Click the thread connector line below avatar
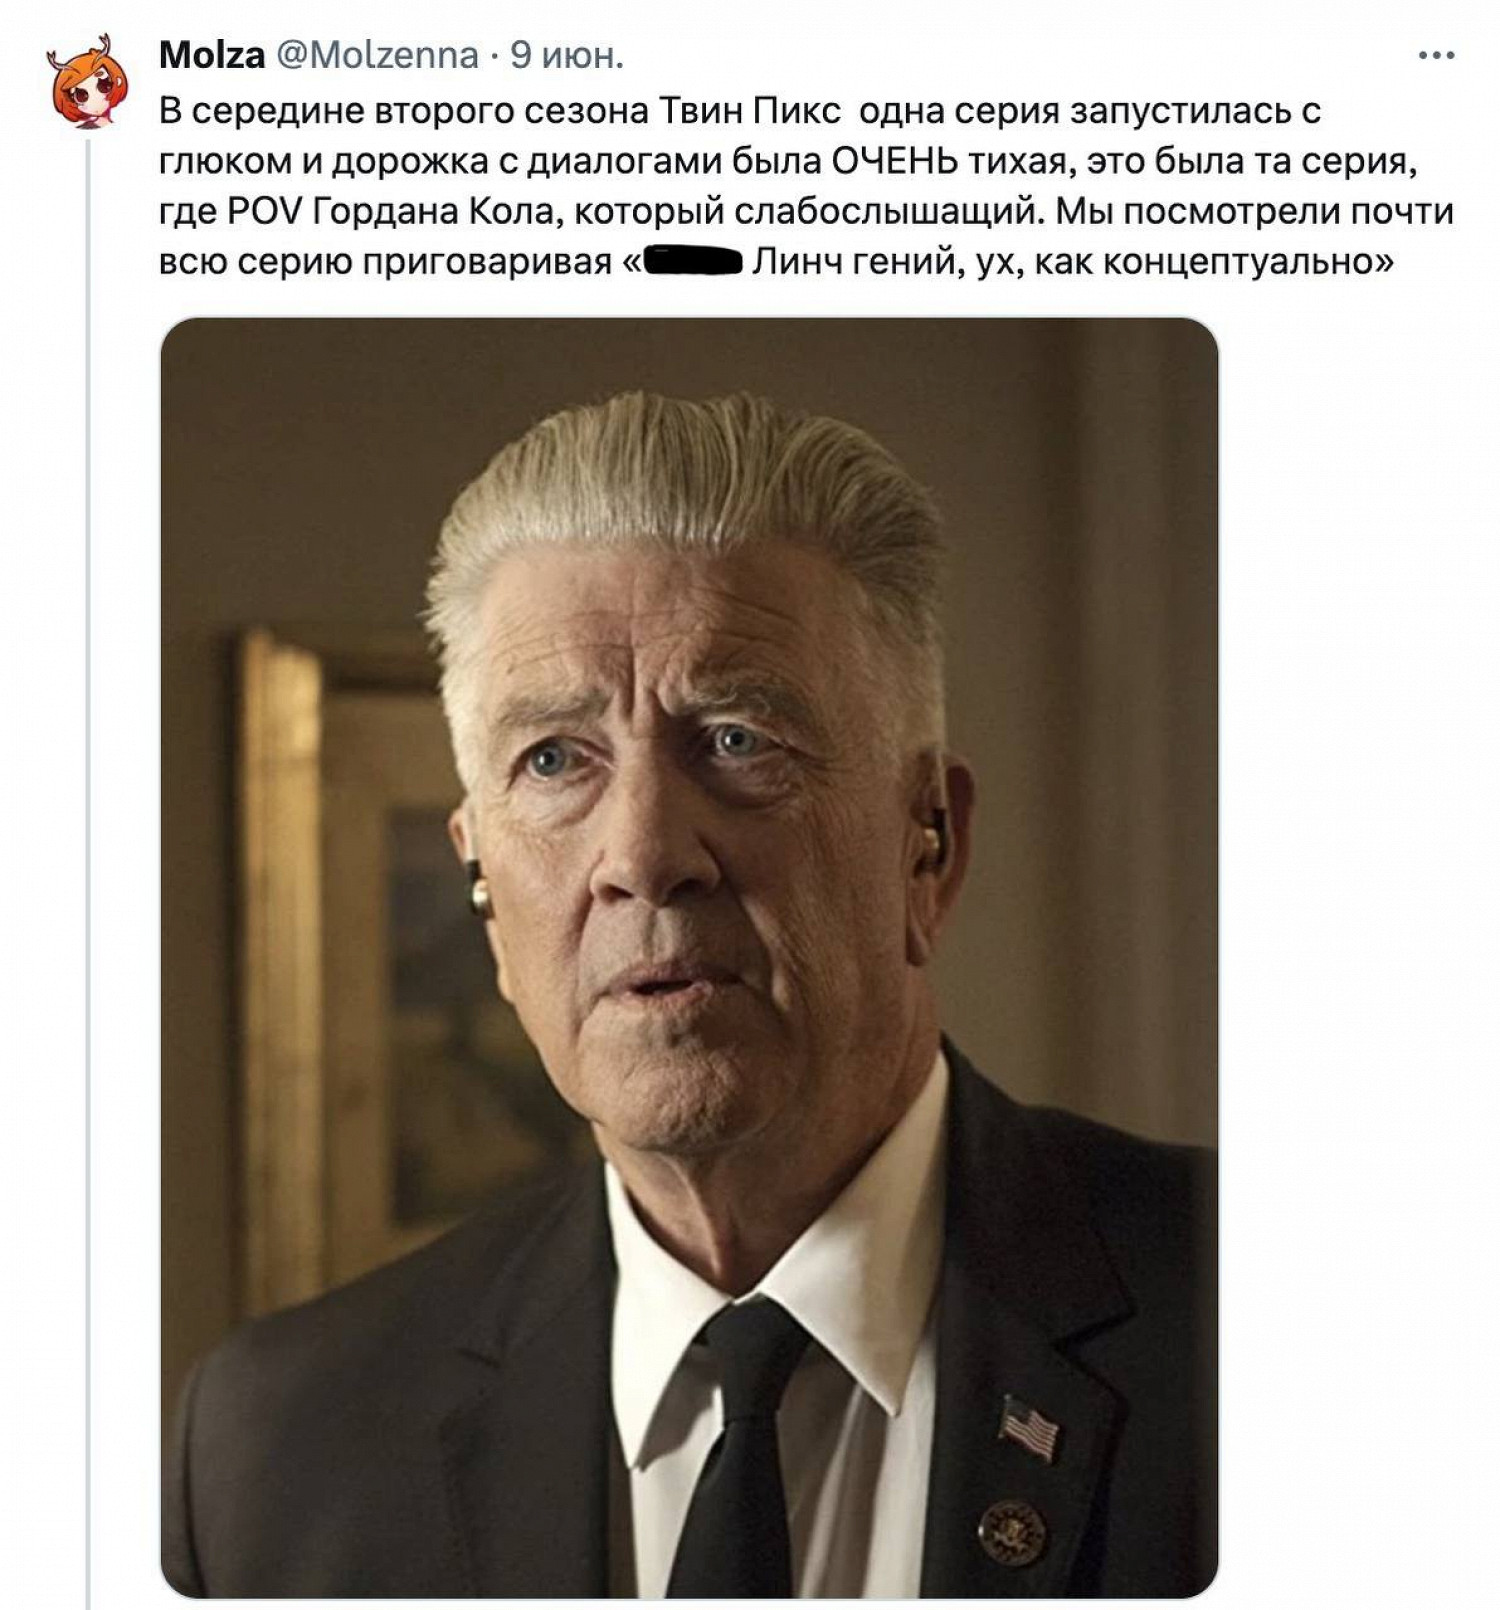 pos(88,870)
